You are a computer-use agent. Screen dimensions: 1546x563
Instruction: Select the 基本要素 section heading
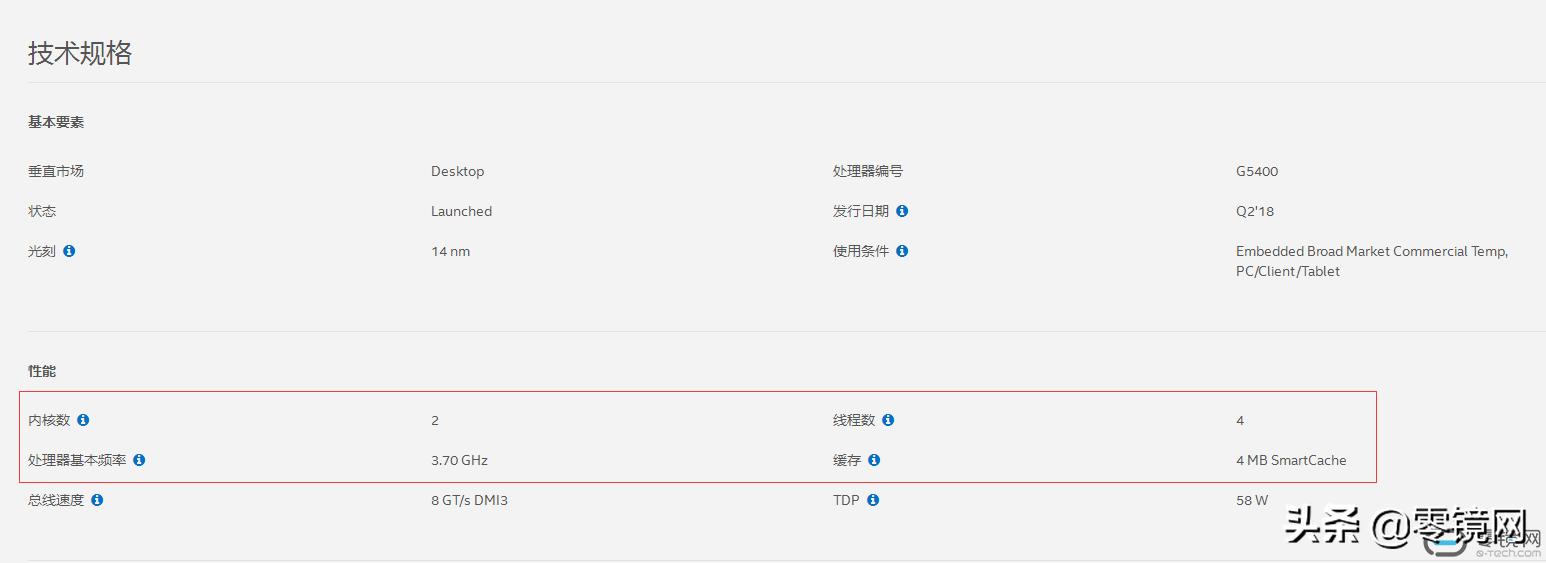pos(56,122)
